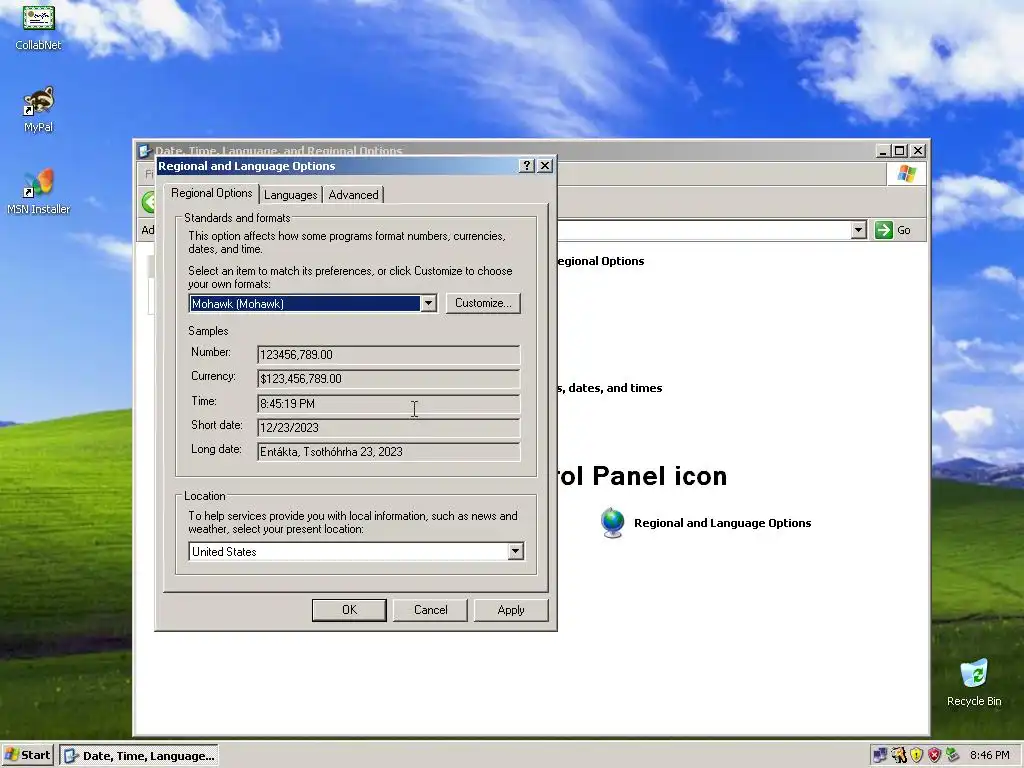Click the Long date sample field

(389, 452)
